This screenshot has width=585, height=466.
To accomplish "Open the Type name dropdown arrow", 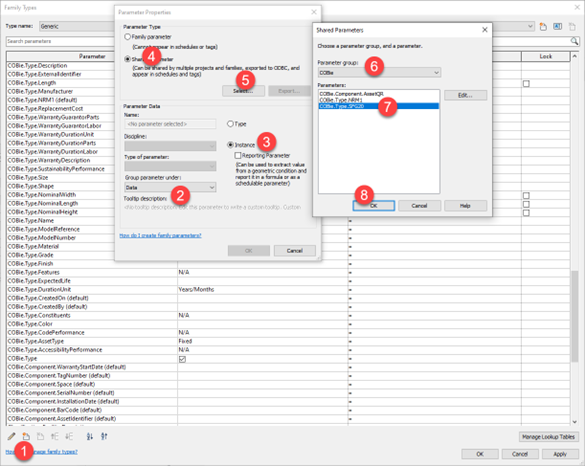I will click(x=530, y=26).
